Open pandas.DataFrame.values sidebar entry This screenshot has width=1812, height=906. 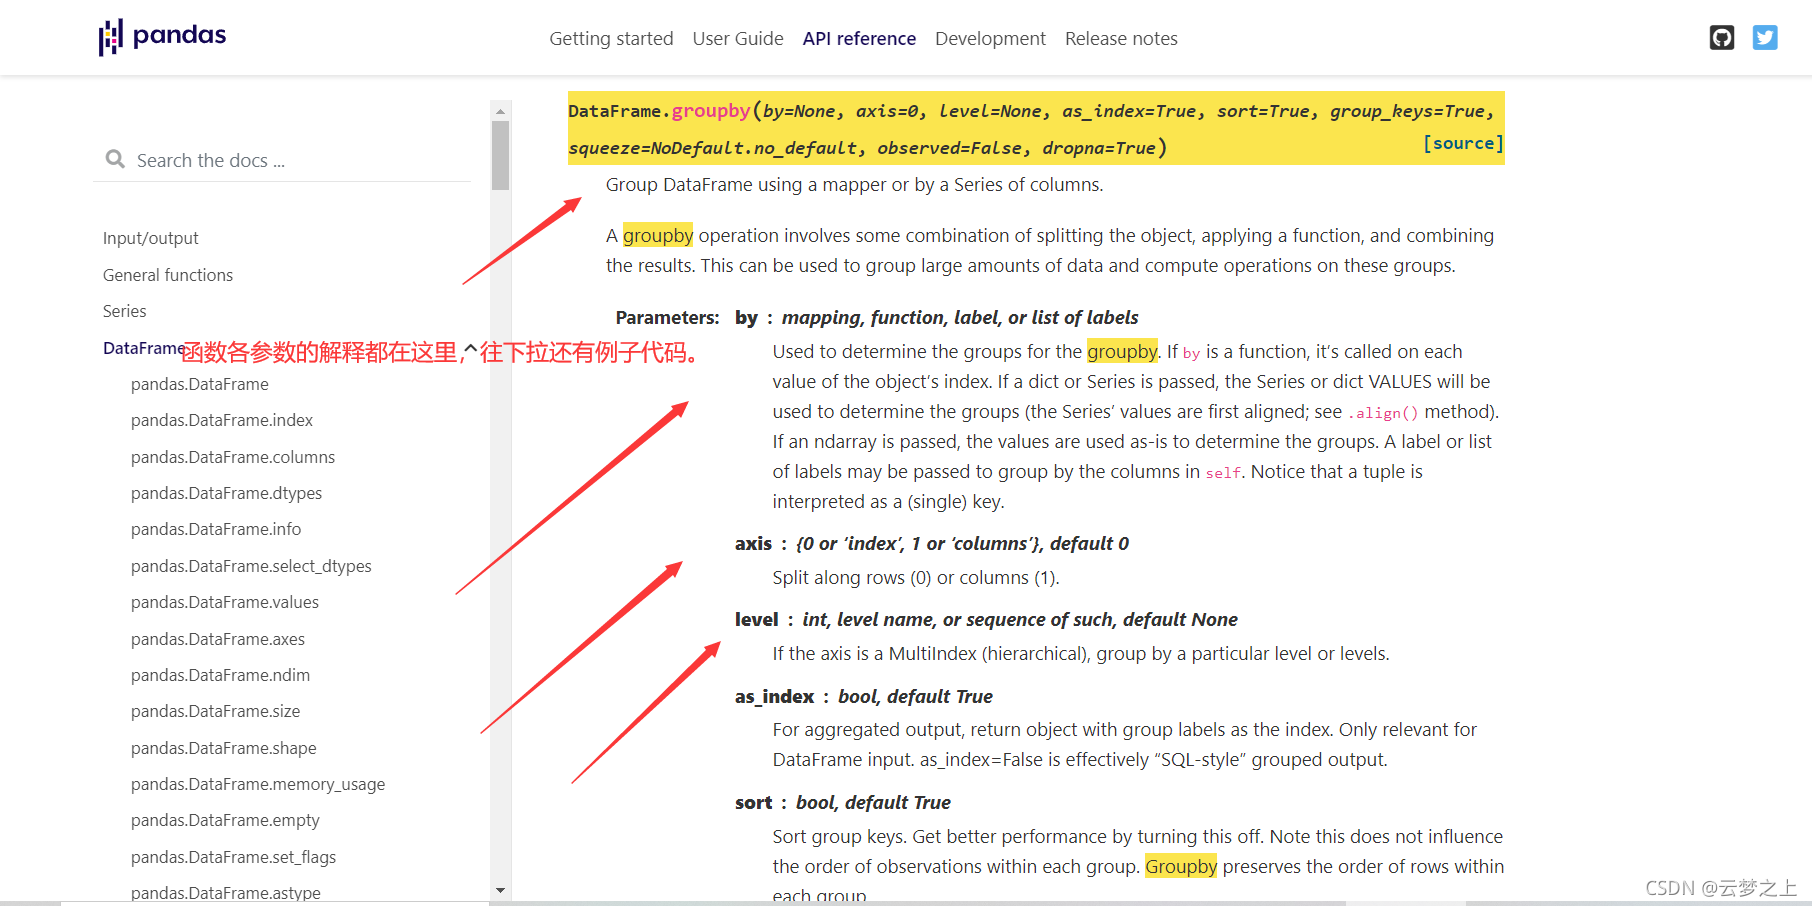coord(225,602)
